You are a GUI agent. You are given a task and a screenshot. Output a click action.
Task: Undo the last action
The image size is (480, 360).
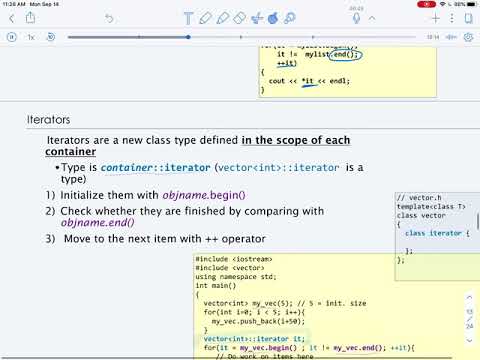(x=109, y=18)
